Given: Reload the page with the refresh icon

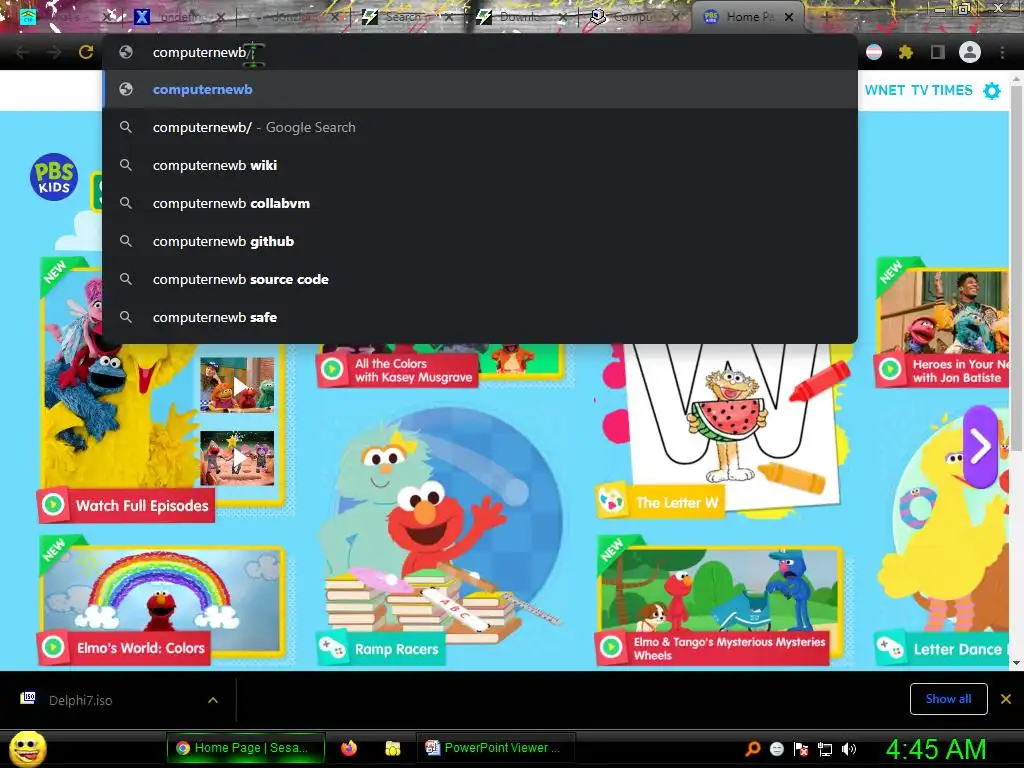Looking at the screenshot, I should (86, 52).
